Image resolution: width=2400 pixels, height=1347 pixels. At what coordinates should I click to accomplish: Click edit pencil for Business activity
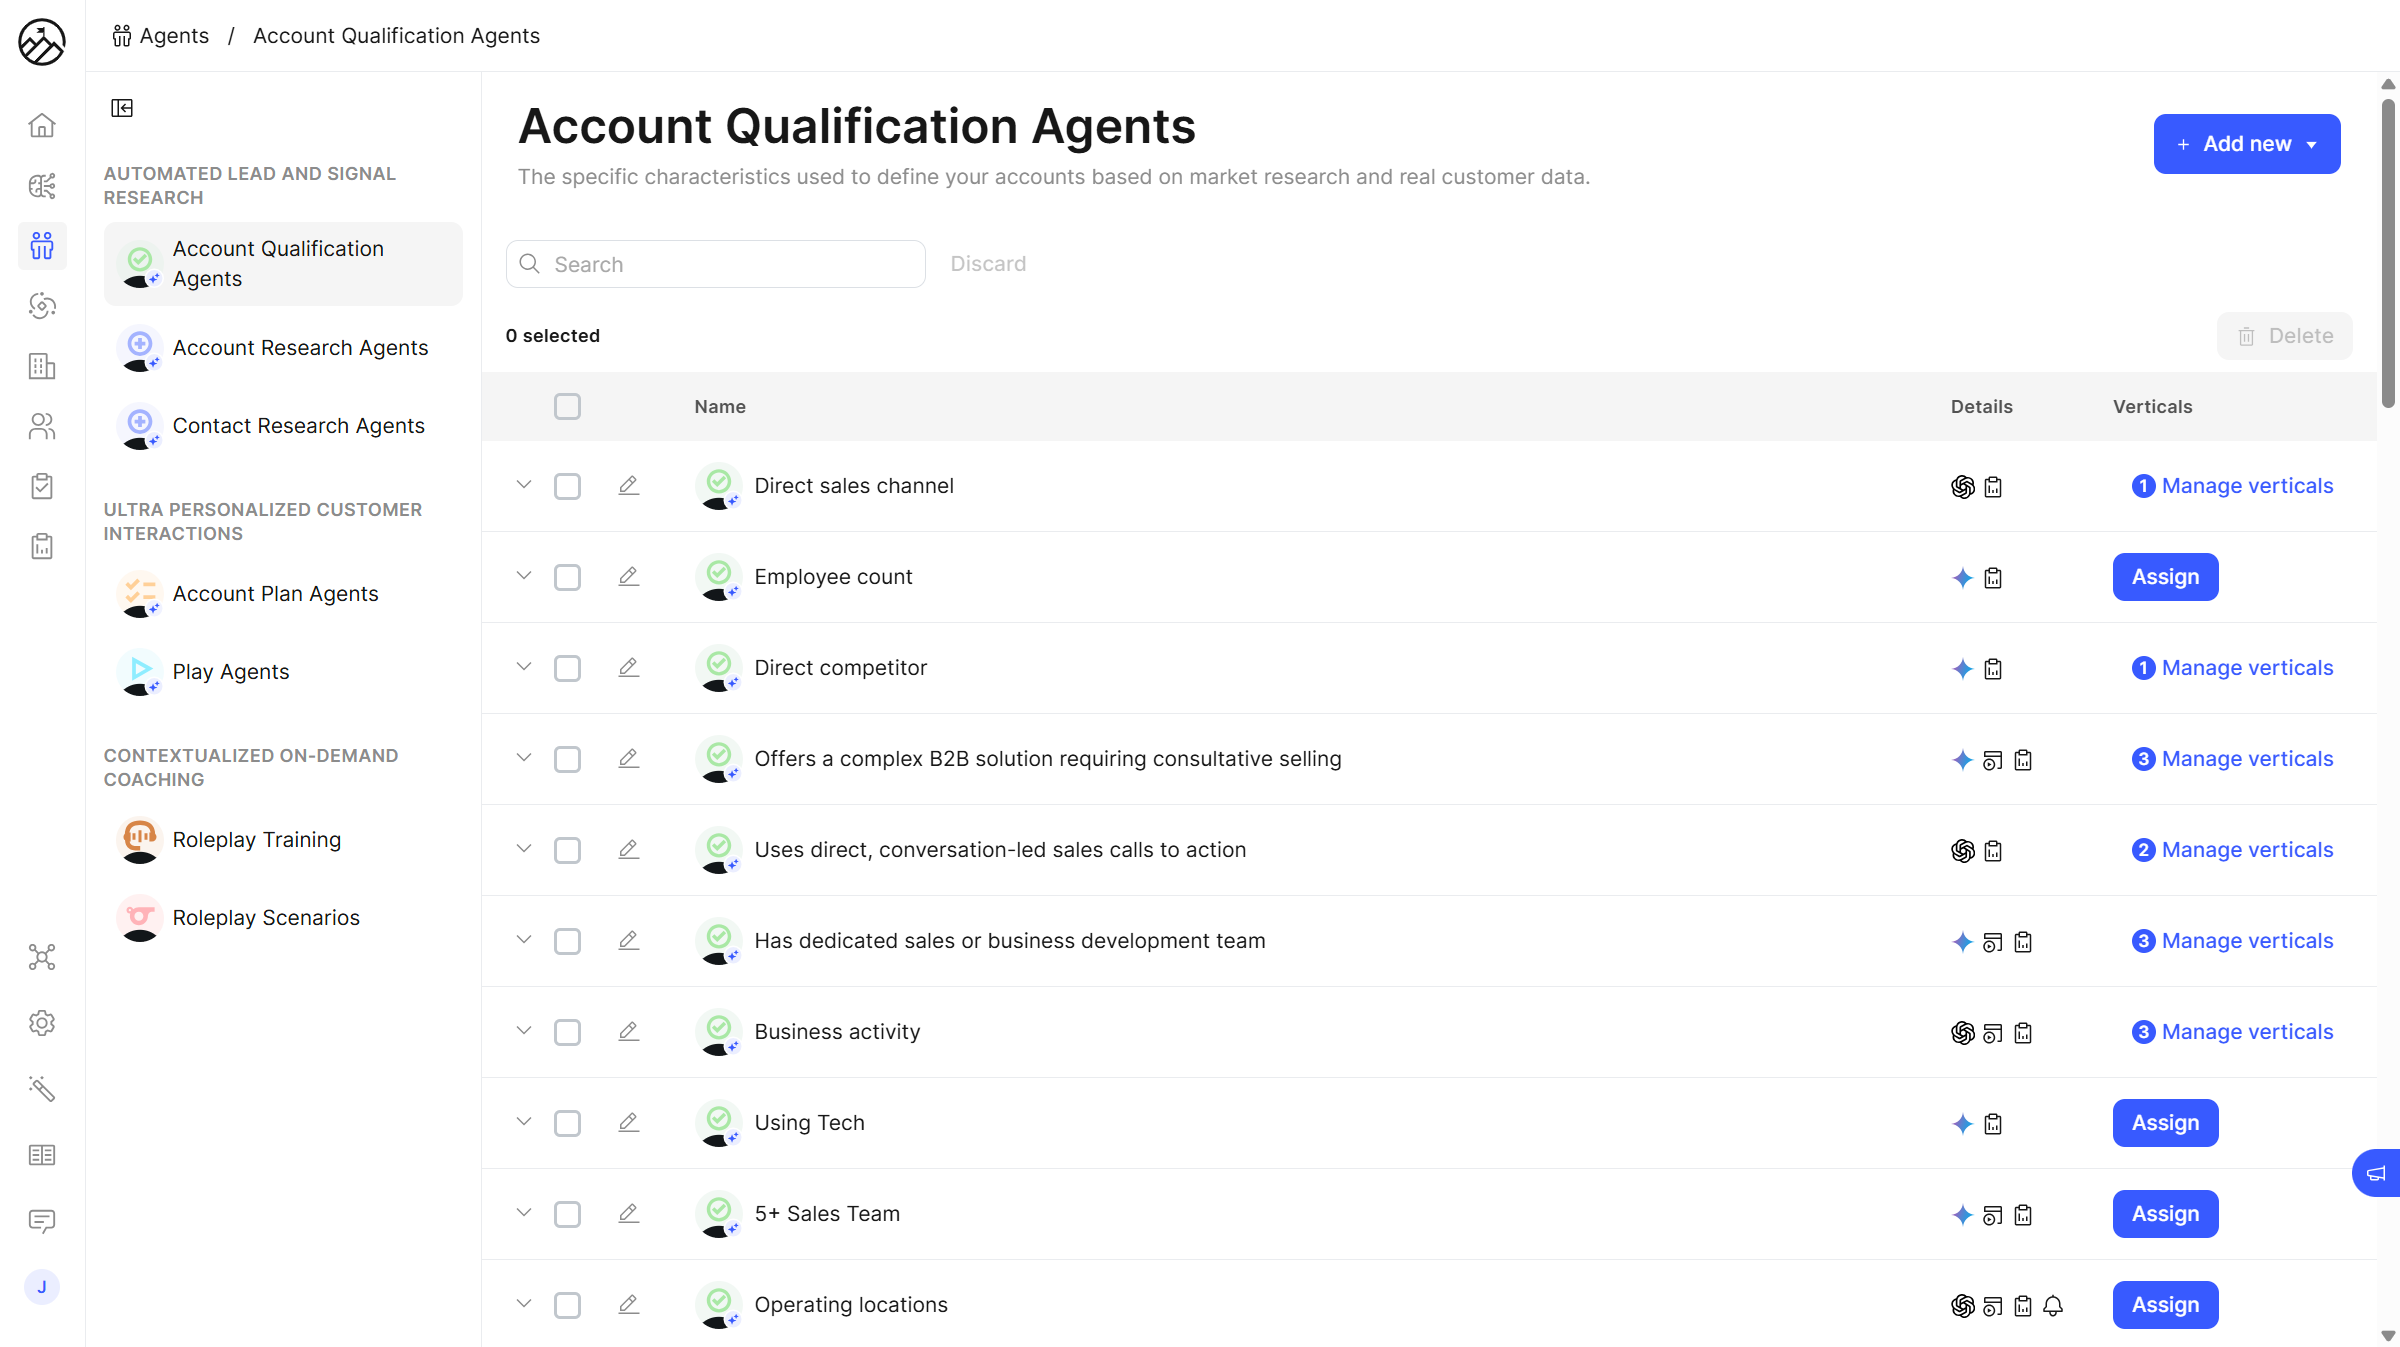point(628,1032)
